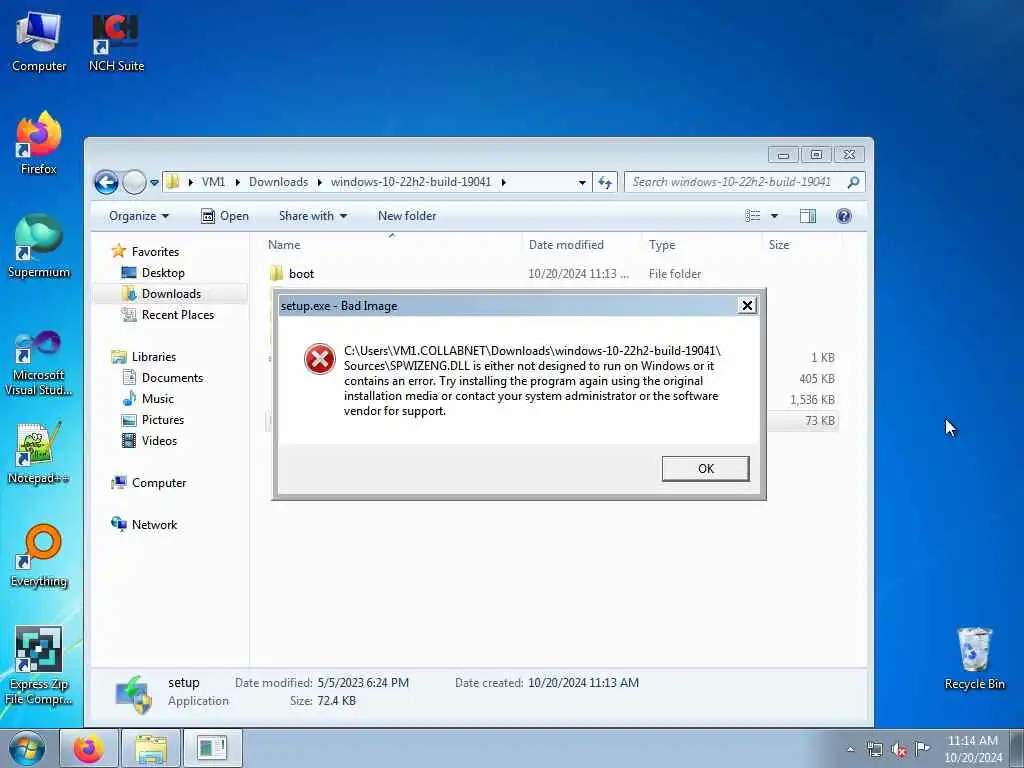1024x768 pixels.
Task: Click the network tray icon
Action: (x=874, y=749)
